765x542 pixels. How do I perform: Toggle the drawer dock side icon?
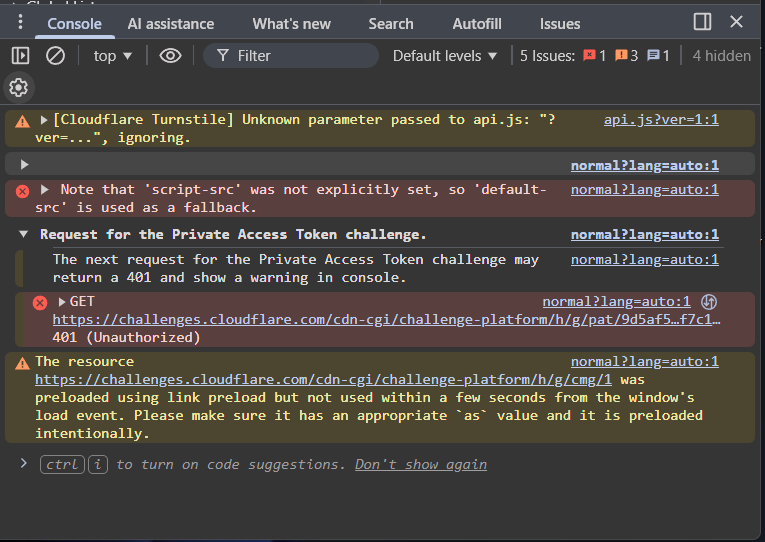(702, 22)
